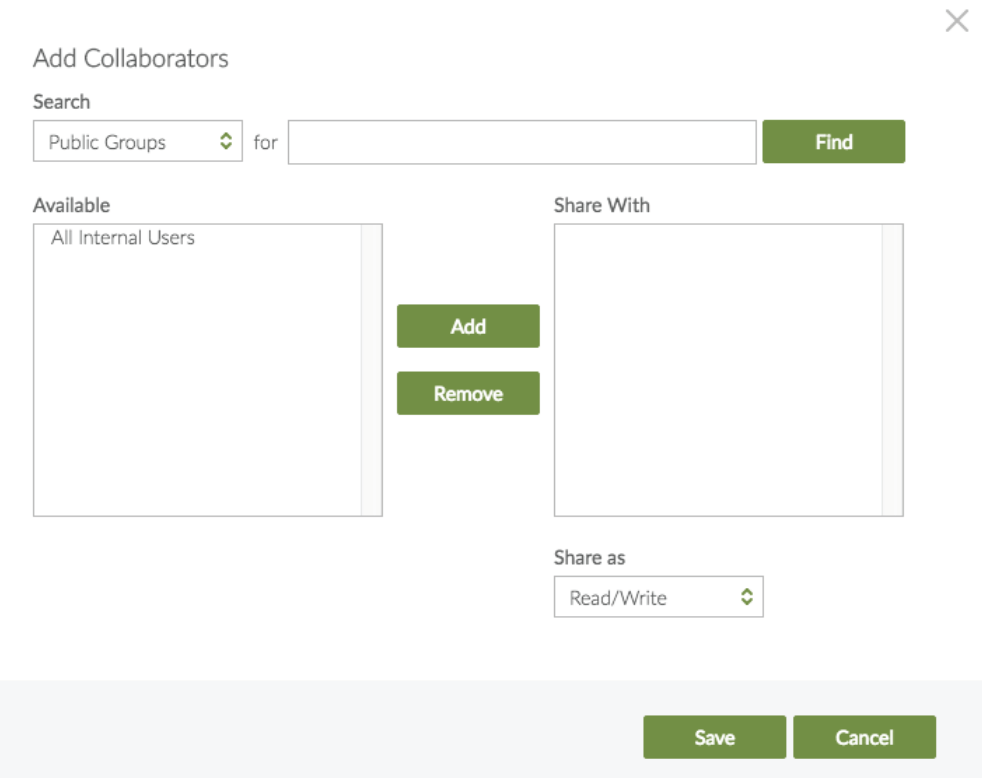Click the green chevron arrows beside Public Groups
Image resolution: width=982 pixels, height=778 pixels.
point(226,142)
